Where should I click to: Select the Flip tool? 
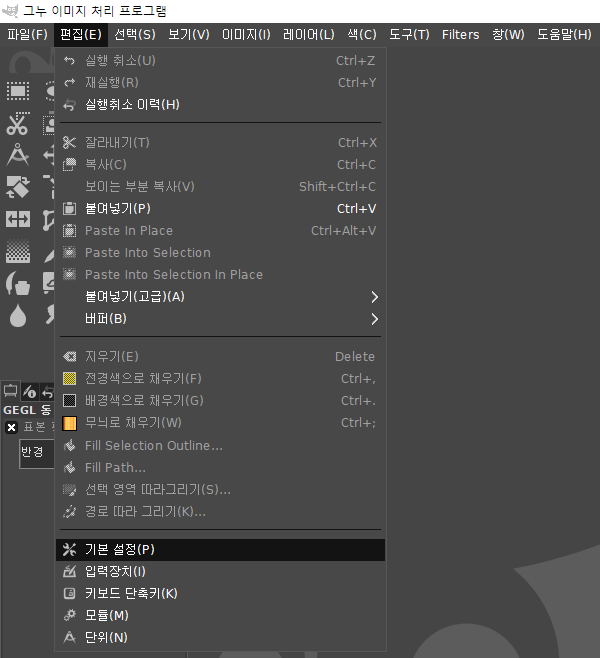(18, 219)
